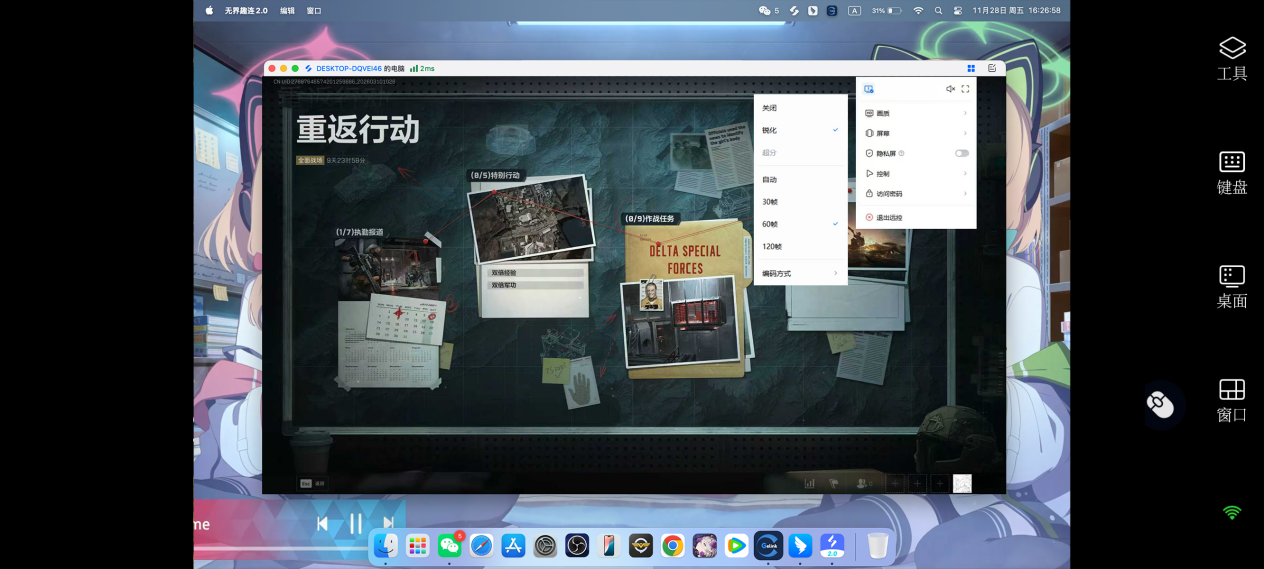Open the 编辑 menu in menu bar
Image resolution: width=1264 pixels, height=569 pixels.
pos(287,10)
